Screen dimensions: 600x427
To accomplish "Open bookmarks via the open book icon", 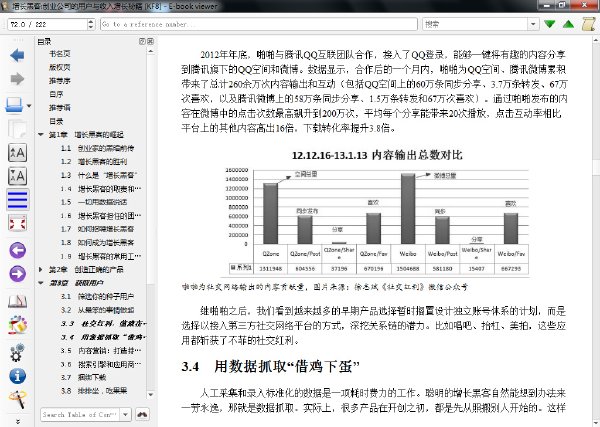I will coord(17,302).
